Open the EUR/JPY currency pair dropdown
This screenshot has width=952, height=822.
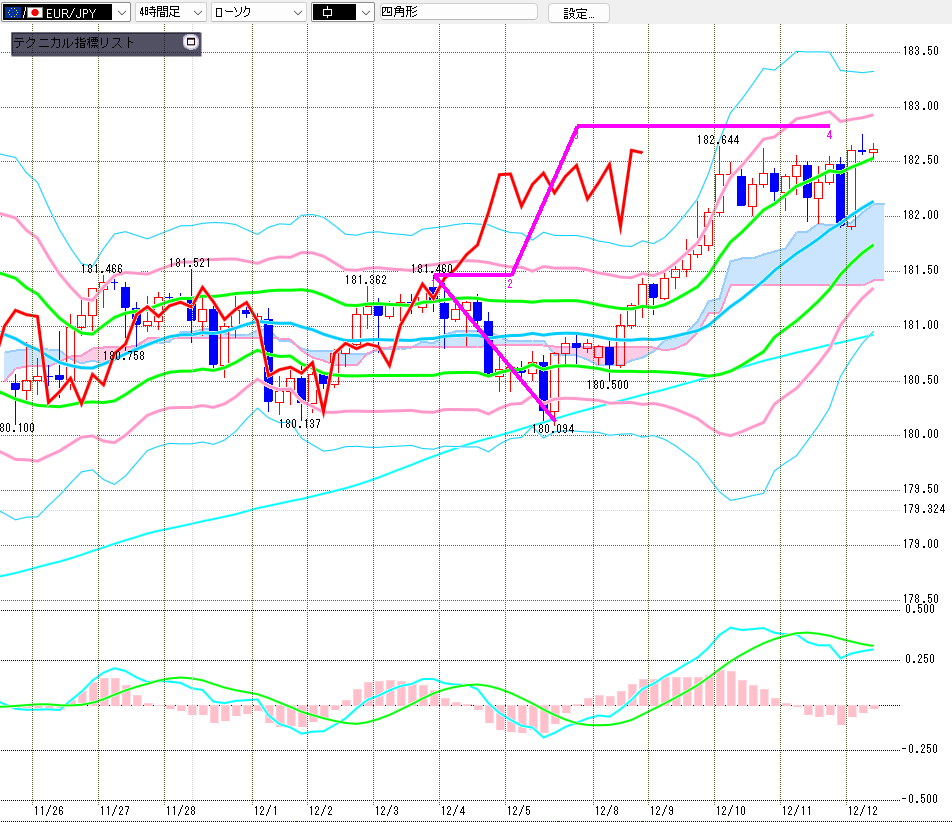click(x=121, y=13)
